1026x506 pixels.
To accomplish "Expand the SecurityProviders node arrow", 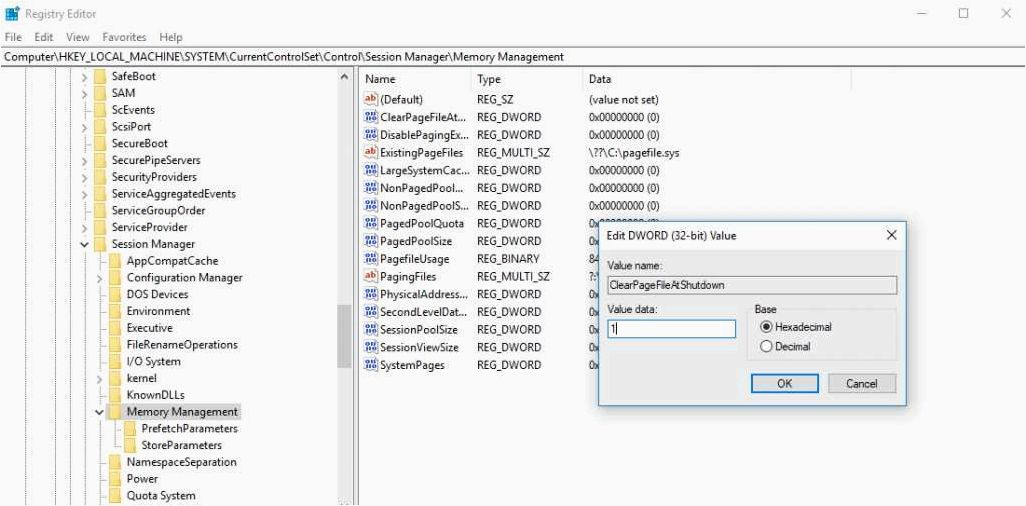I will [x=84, y=177].
